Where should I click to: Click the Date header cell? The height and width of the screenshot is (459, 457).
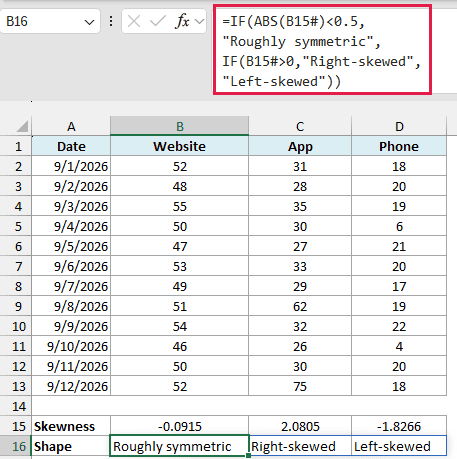tap(71, 146)
